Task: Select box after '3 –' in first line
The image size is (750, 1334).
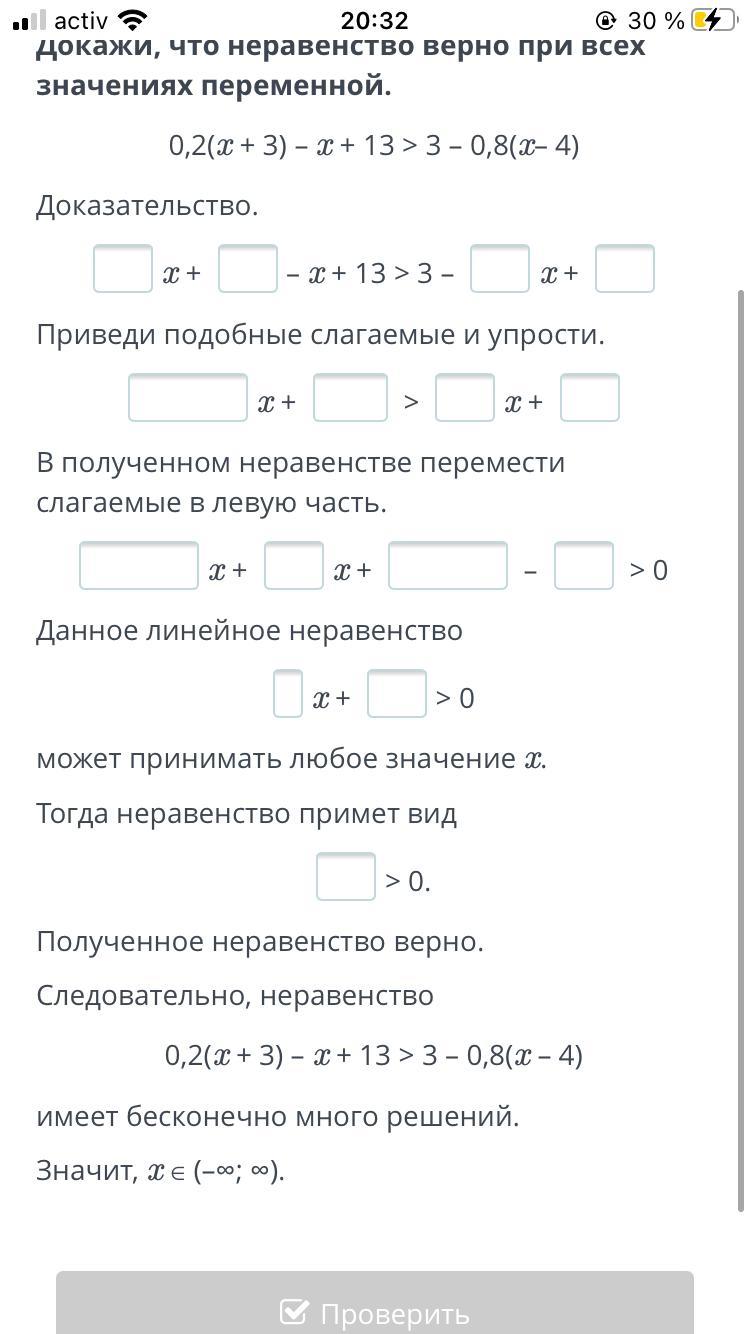Action: 500,268
